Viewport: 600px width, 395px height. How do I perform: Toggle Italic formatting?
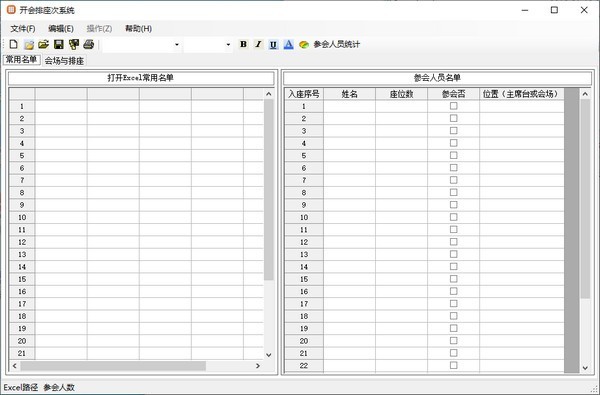pyautogui.click(x=258, y=44)
